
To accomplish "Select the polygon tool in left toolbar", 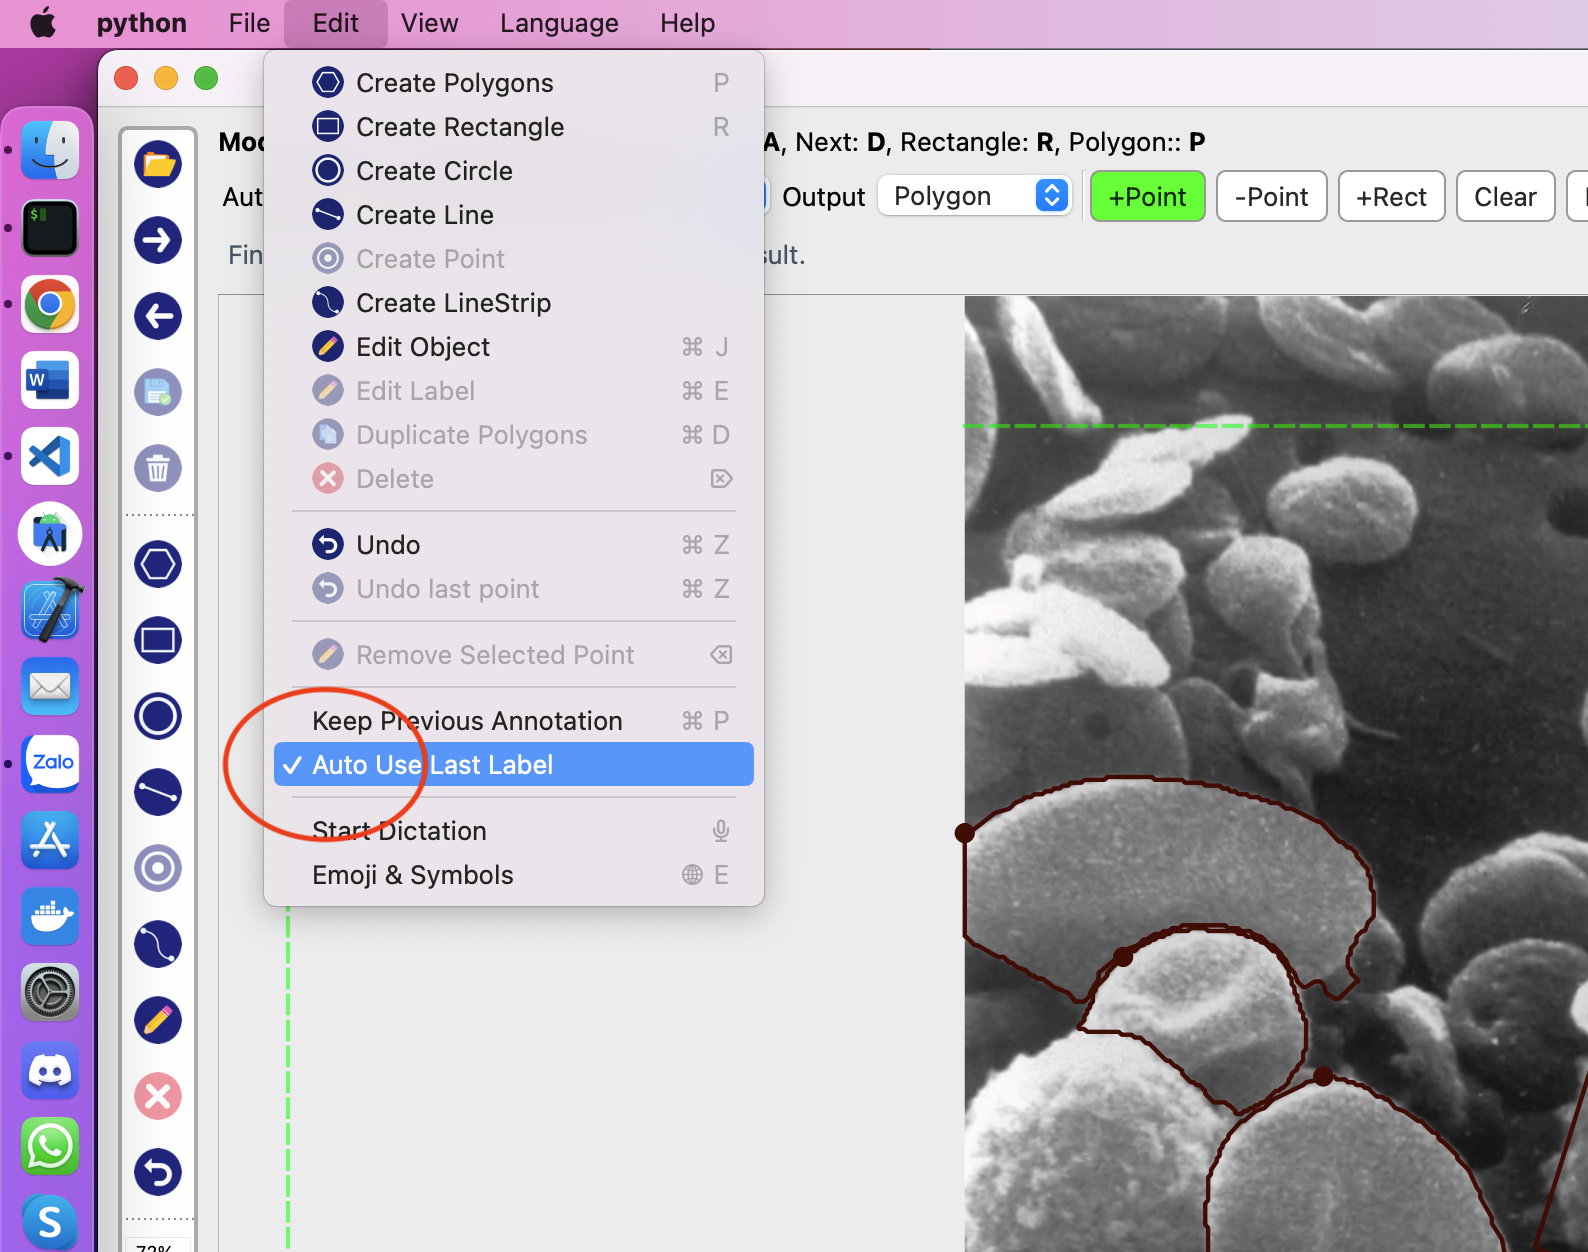I will pyautogui.click(x=158, y=564).
